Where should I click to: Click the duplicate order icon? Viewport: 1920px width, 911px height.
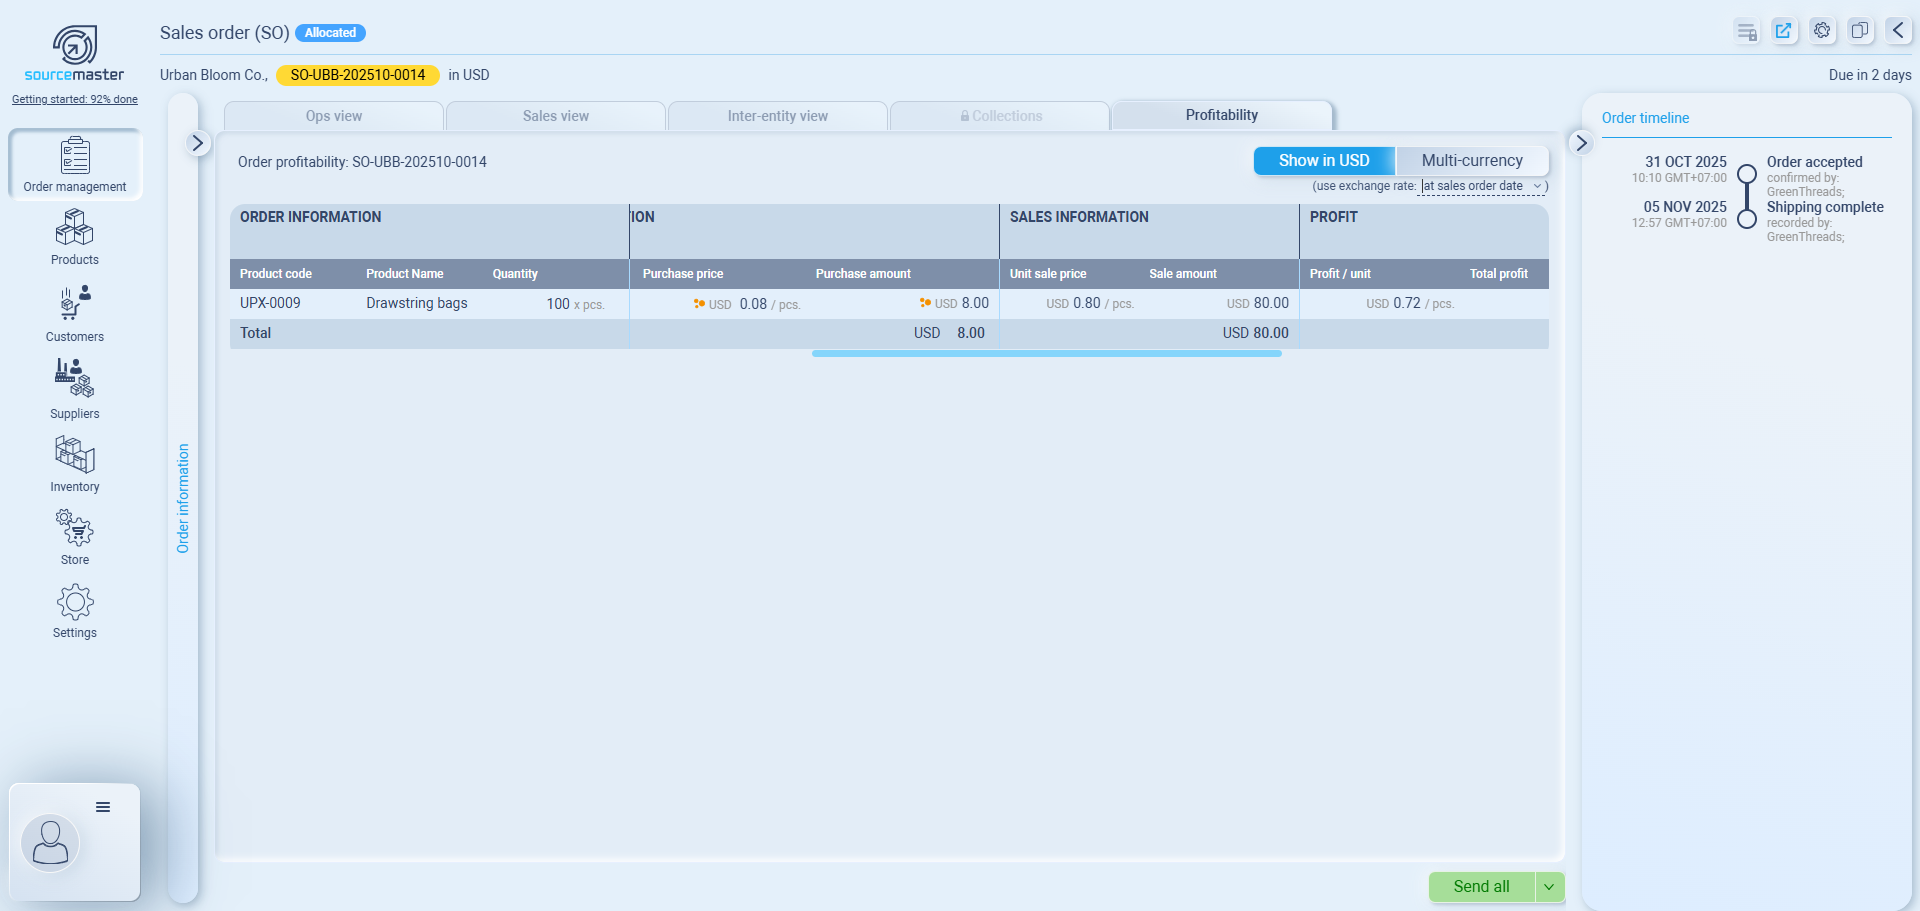click(1859, 31)
